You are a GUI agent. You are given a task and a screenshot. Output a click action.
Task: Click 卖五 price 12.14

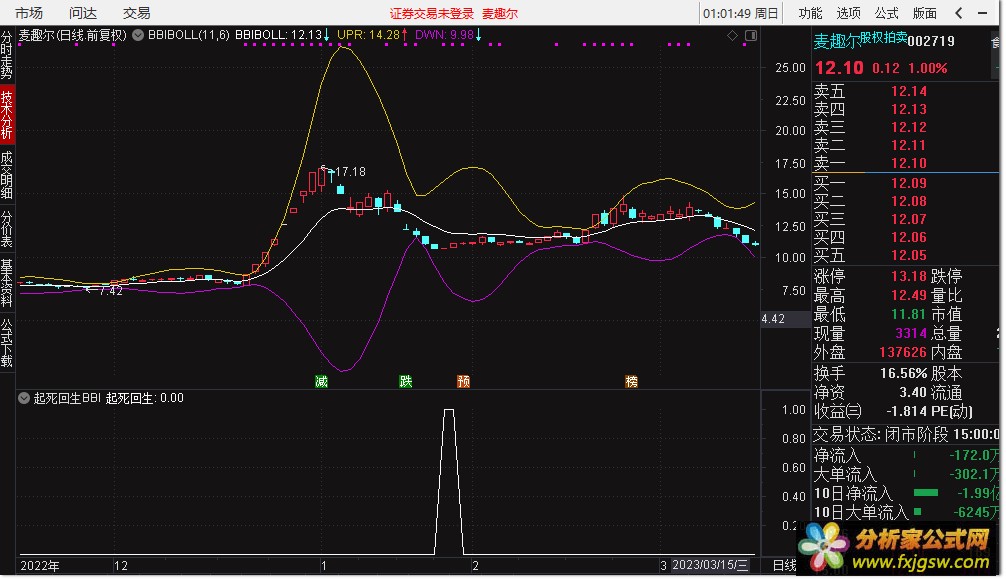(908, 91)
